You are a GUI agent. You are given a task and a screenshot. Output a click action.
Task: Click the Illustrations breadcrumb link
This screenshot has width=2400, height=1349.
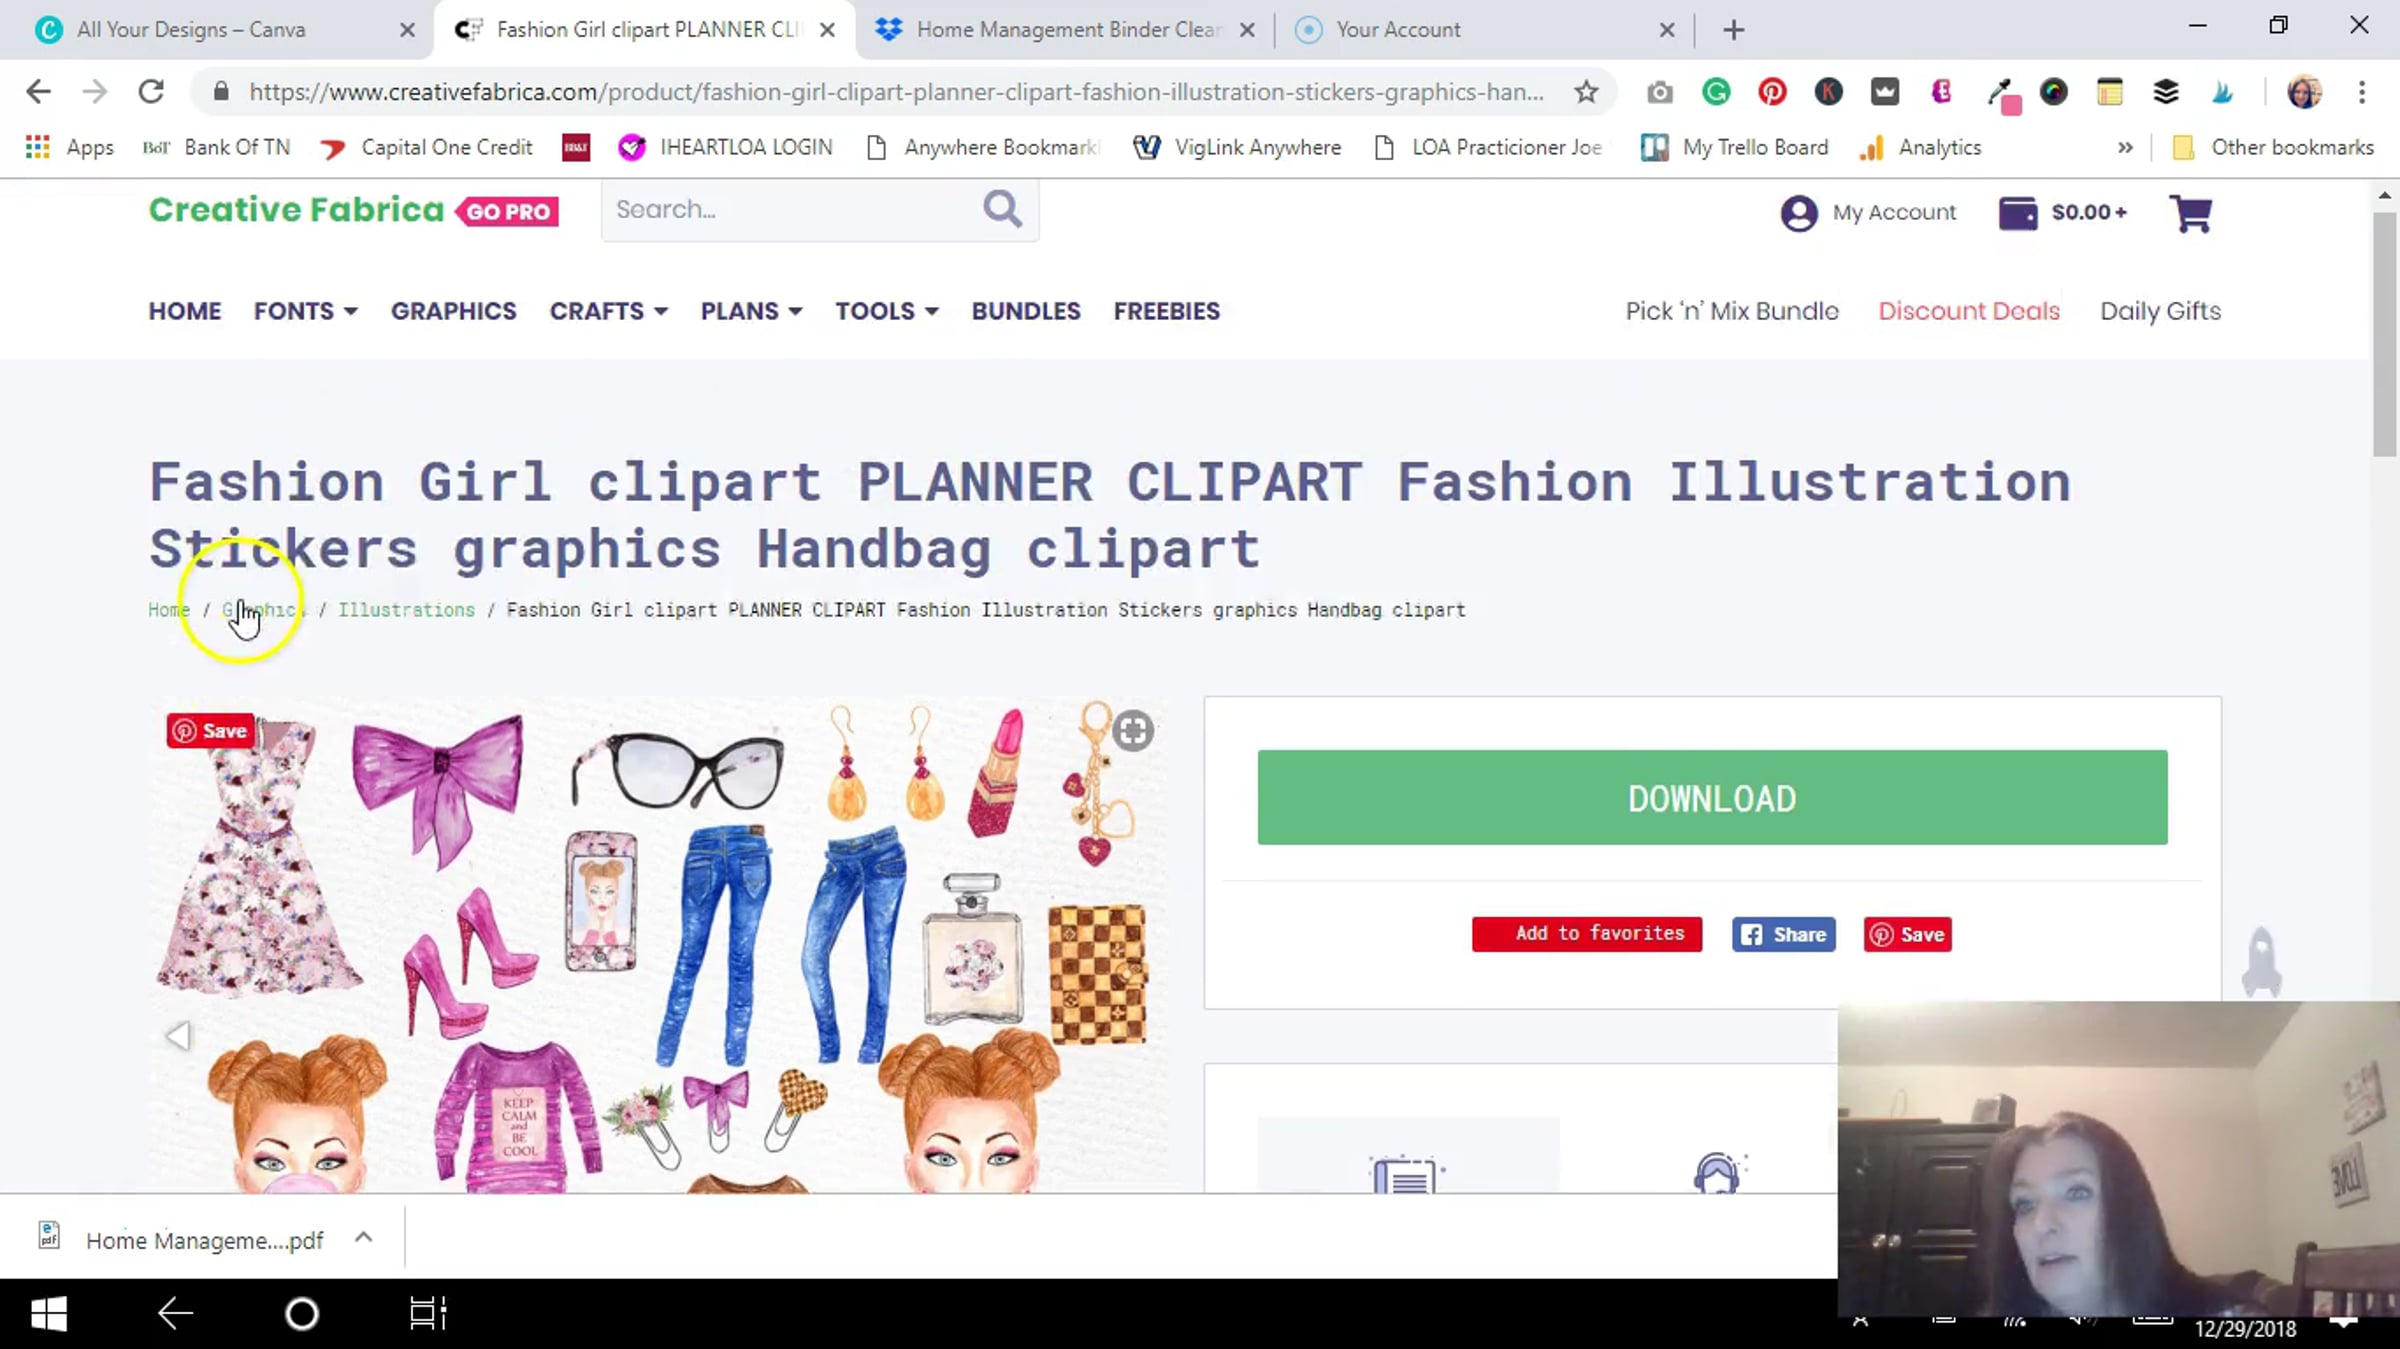pos(406,610)
